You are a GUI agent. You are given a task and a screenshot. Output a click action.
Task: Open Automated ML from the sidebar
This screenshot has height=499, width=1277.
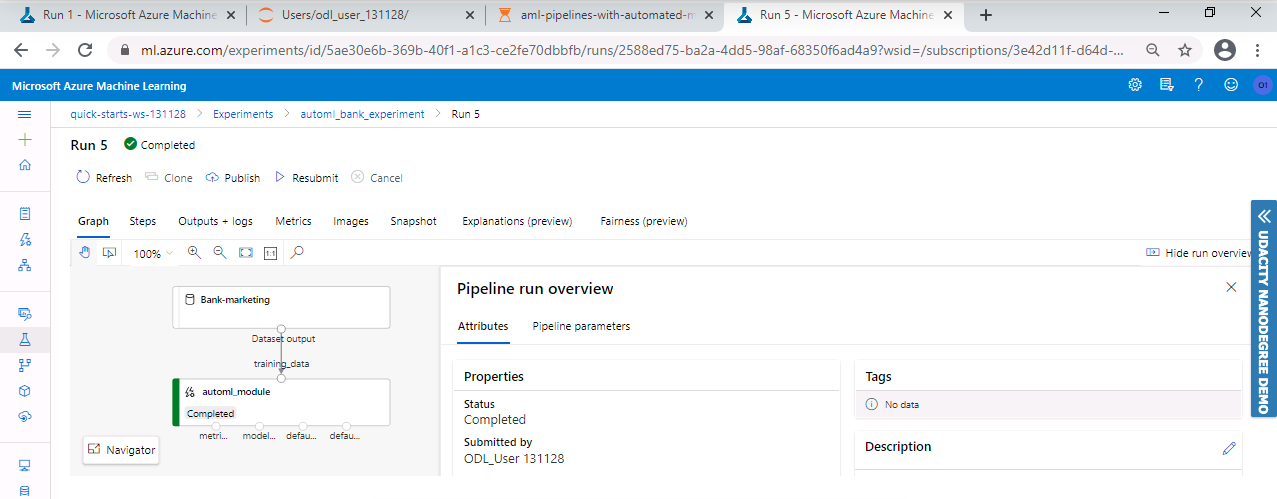[x=25, y=240]
